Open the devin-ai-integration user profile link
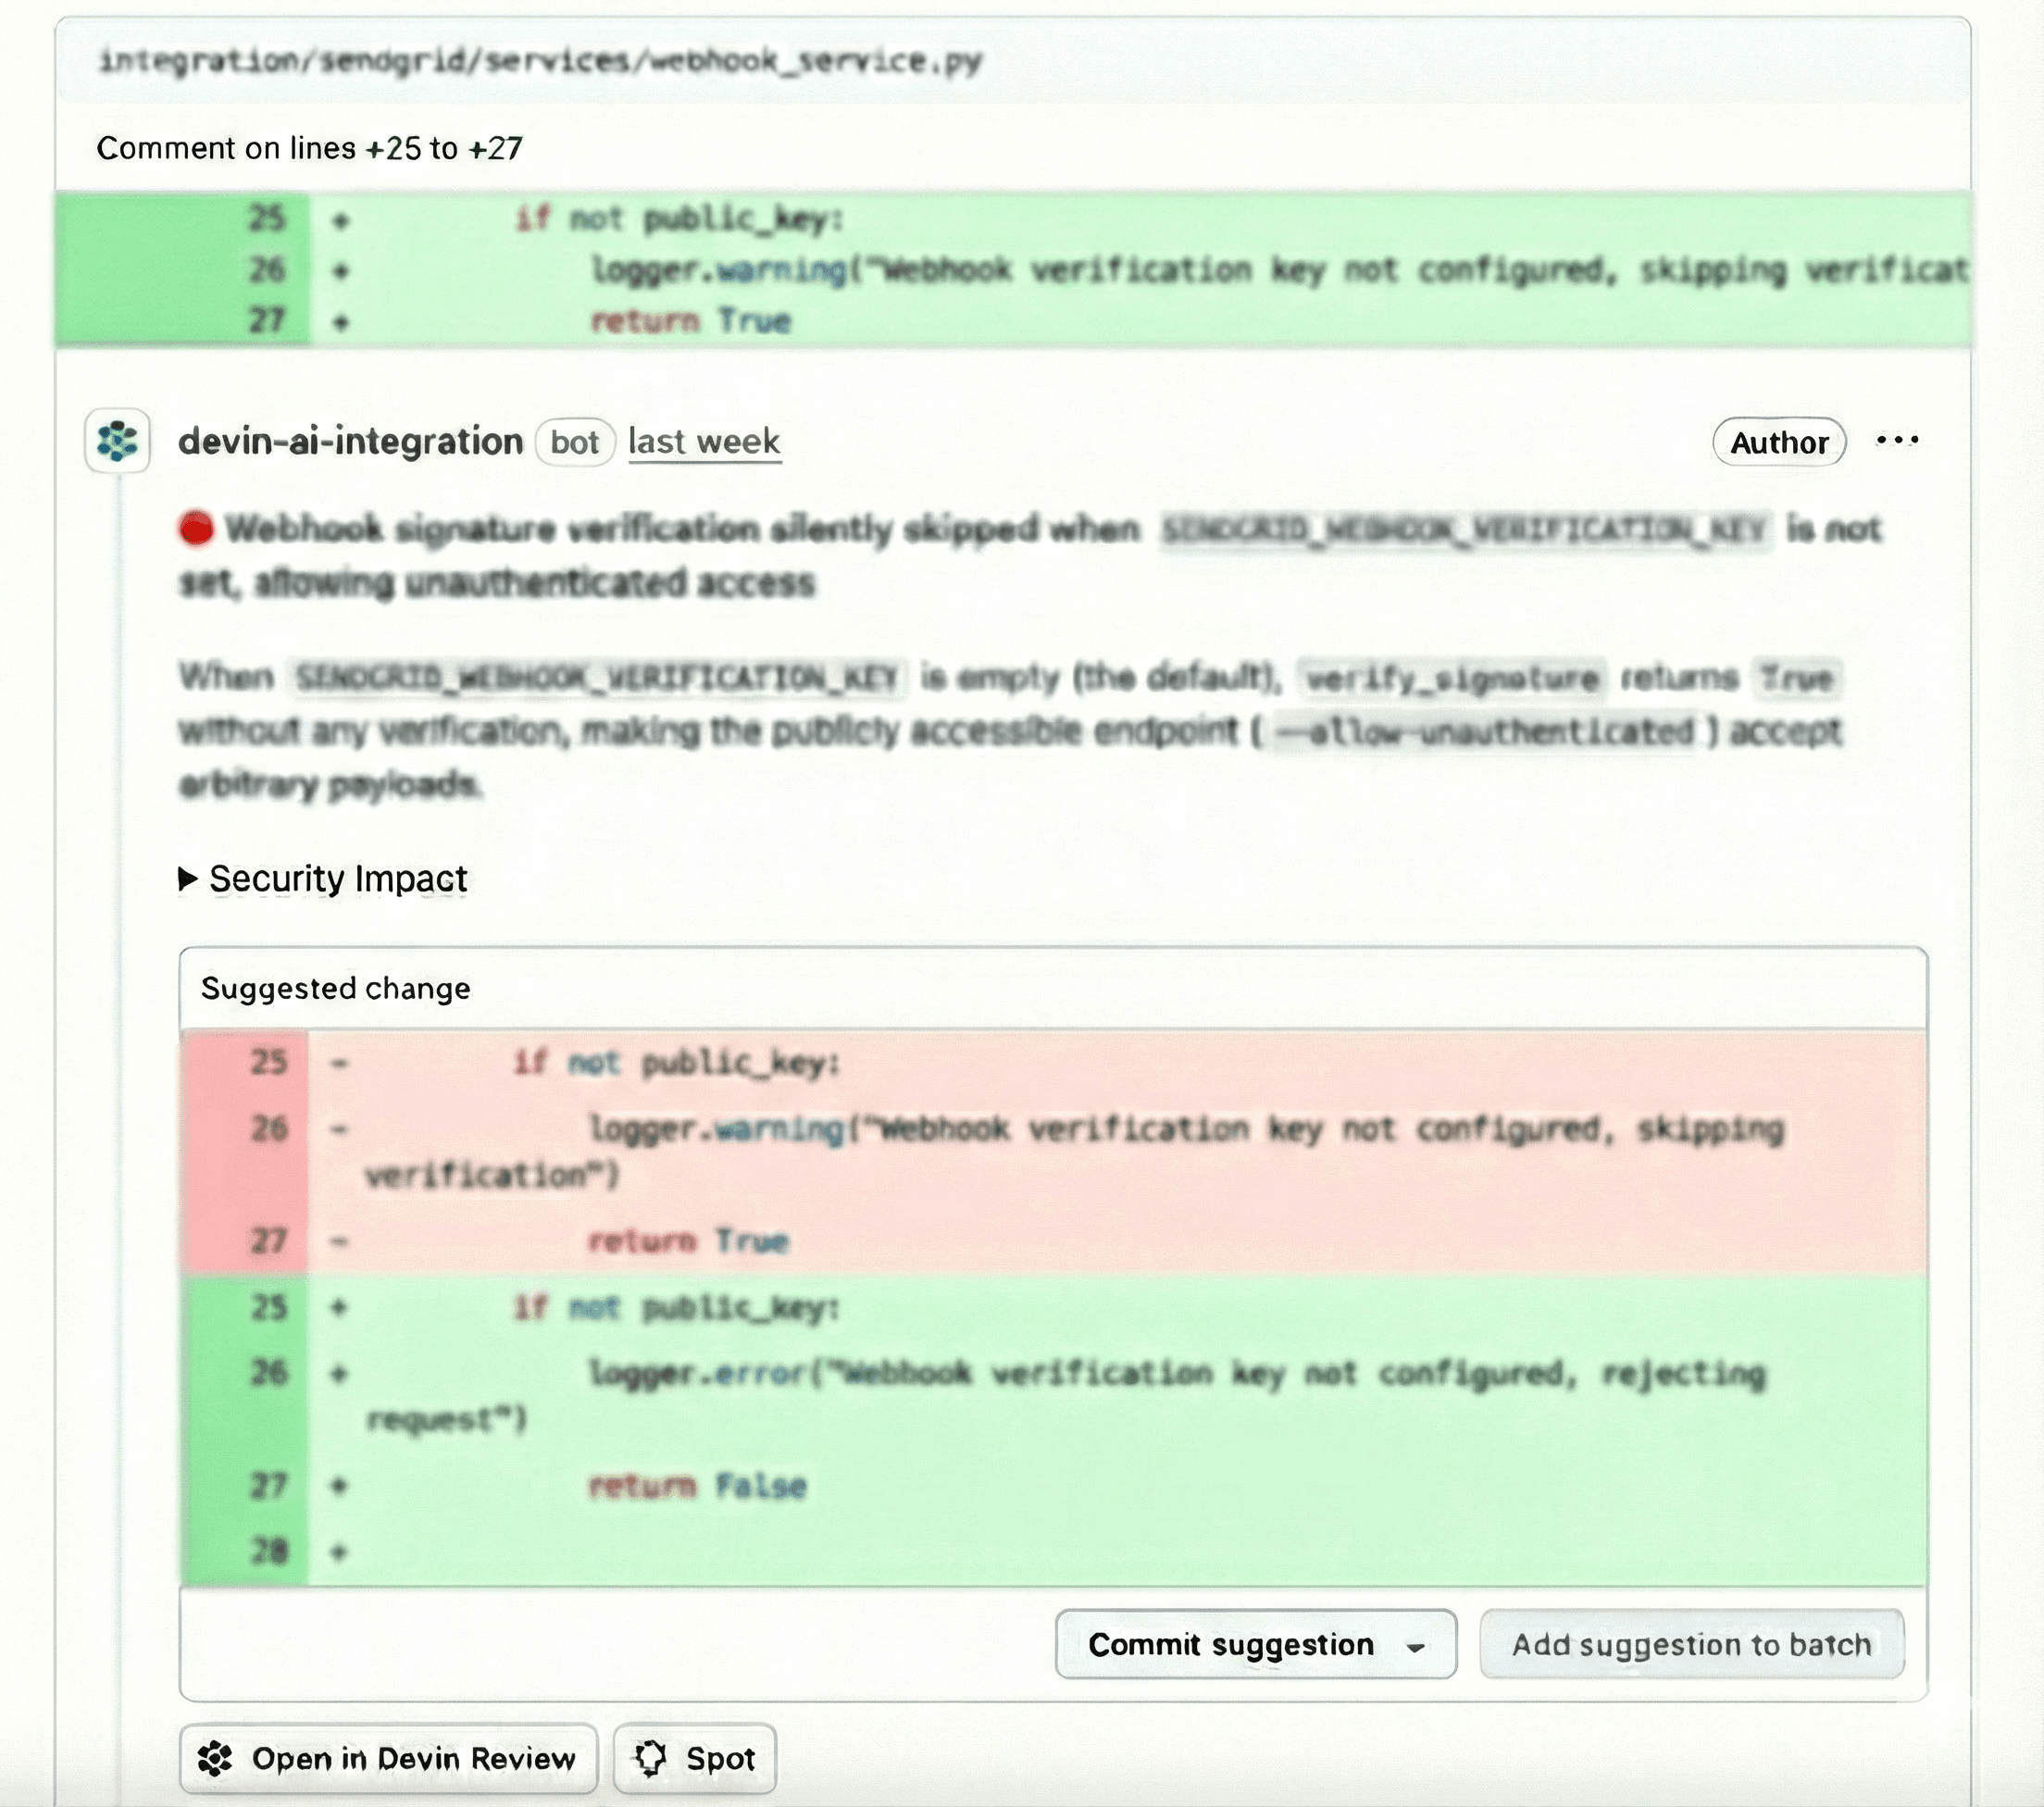Screen dimensions: 2044x1807 coord(350,441)
